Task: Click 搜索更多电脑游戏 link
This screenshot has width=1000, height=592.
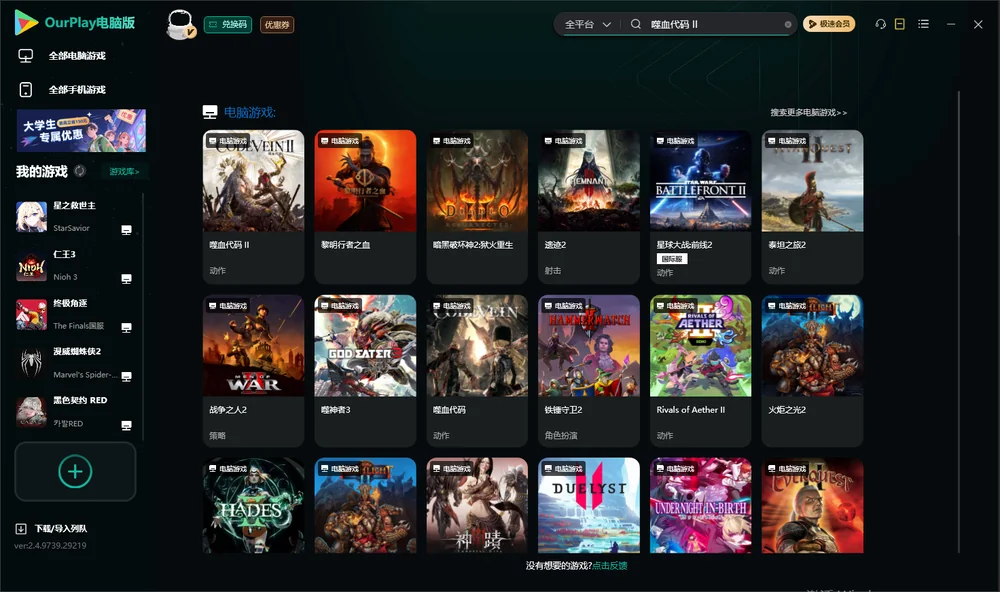Action: tap(808, 112)
